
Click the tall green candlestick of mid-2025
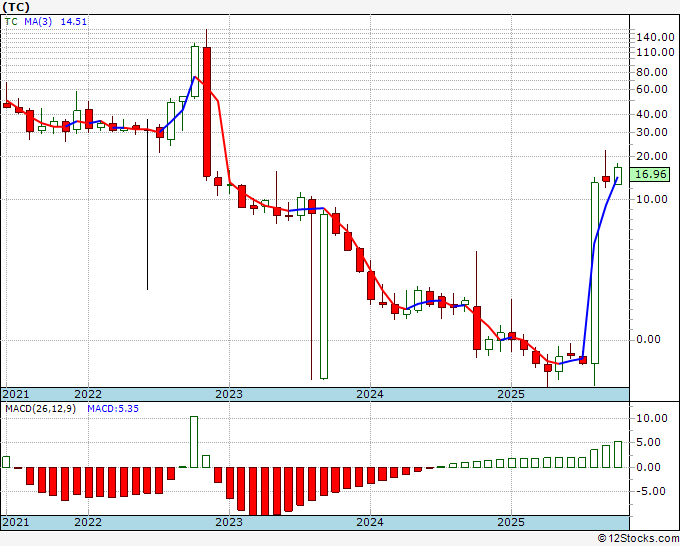[595, 273]
